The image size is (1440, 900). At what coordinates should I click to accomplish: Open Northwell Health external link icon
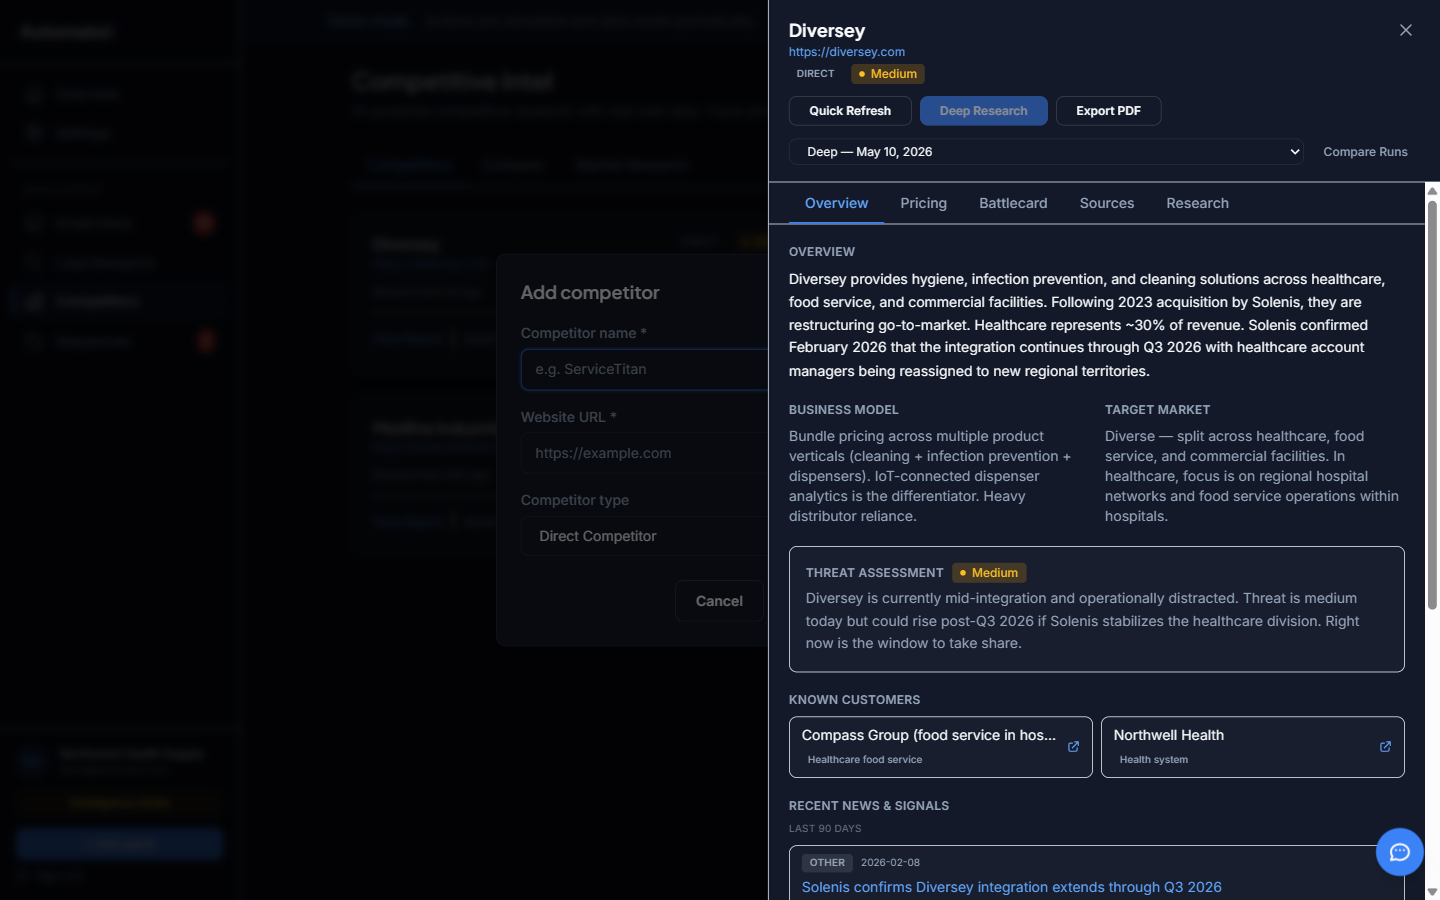(x=1385, y=747)
